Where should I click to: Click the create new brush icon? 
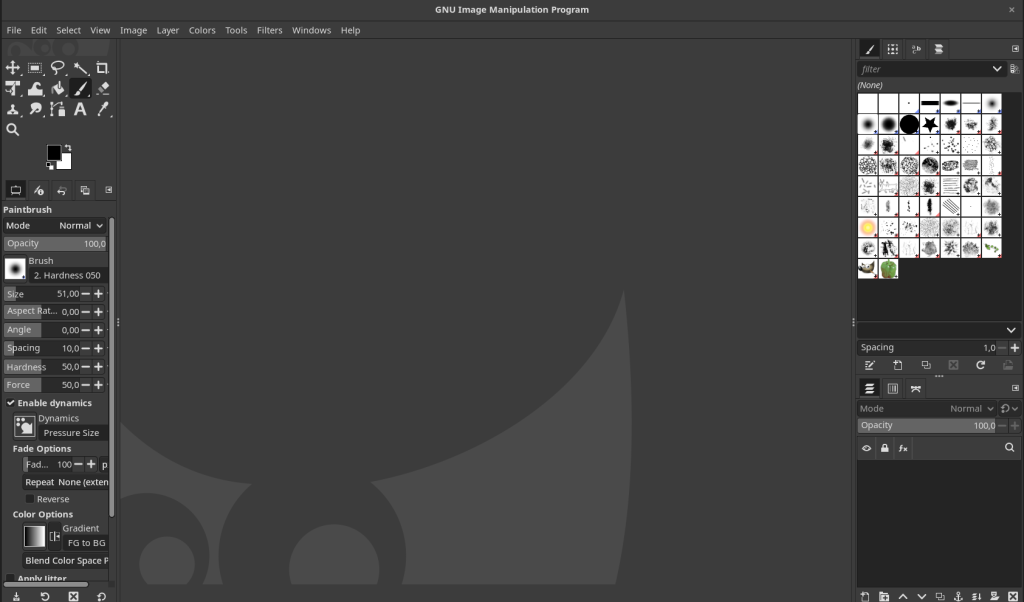[x=897, y=366]
